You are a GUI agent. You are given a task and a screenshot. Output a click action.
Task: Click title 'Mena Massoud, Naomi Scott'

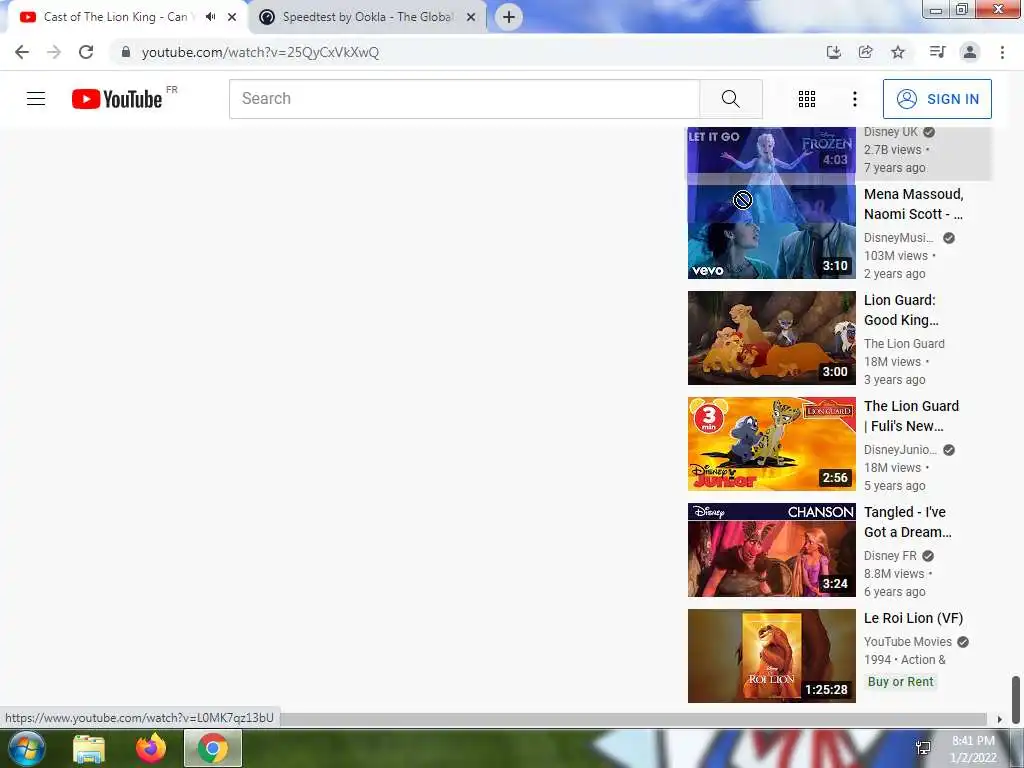click(x=914, y=204)
